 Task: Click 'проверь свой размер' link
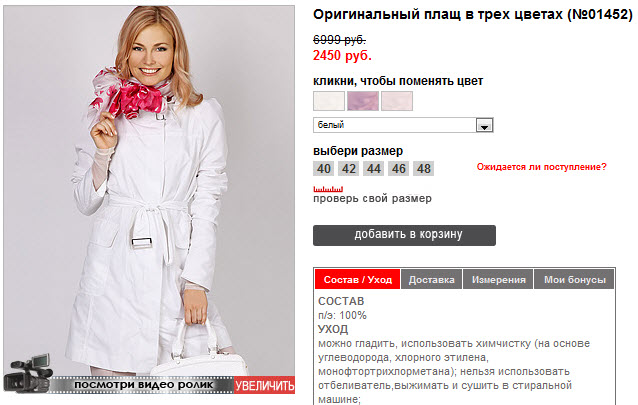pos(372,199)
